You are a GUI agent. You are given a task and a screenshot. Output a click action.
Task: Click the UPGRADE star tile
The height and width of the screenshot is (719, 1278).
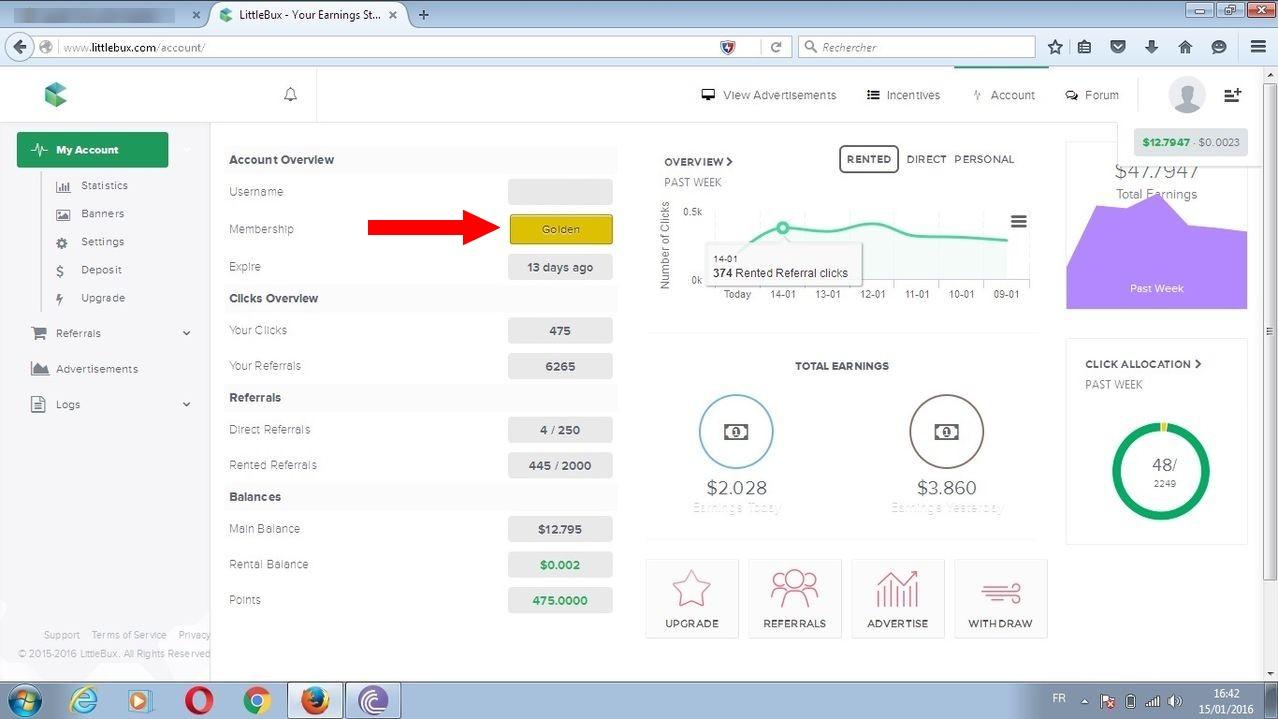coord(692,598)
